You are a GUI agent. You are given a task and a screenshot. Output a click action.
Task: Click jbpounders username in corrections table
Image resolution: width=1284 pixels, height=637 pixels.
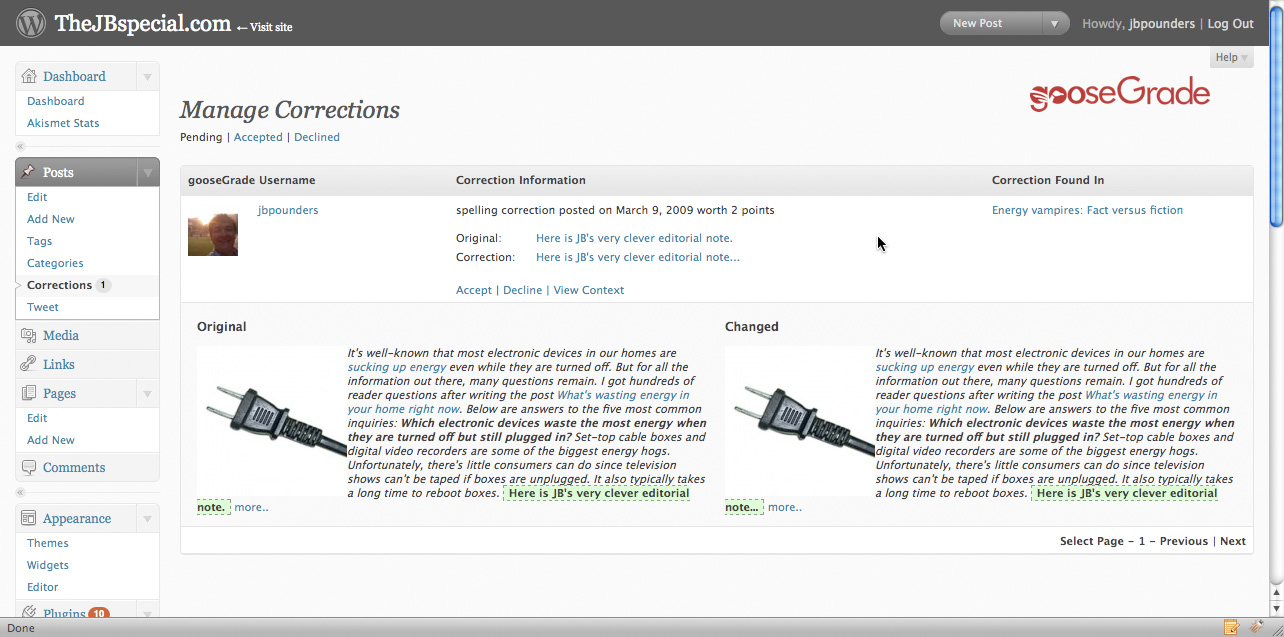288,210
